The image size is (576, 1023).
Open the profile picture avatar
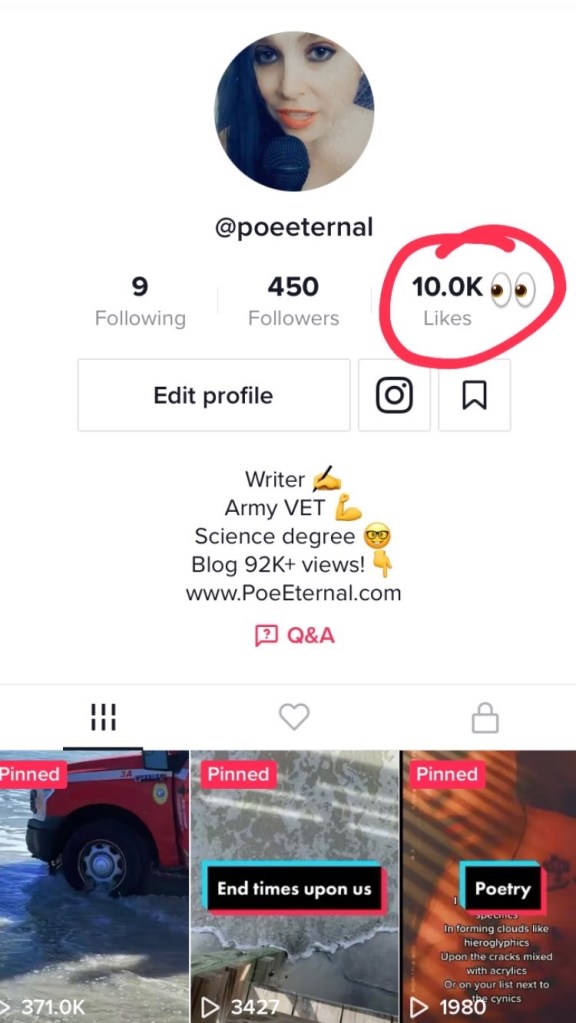pos(294,112)
